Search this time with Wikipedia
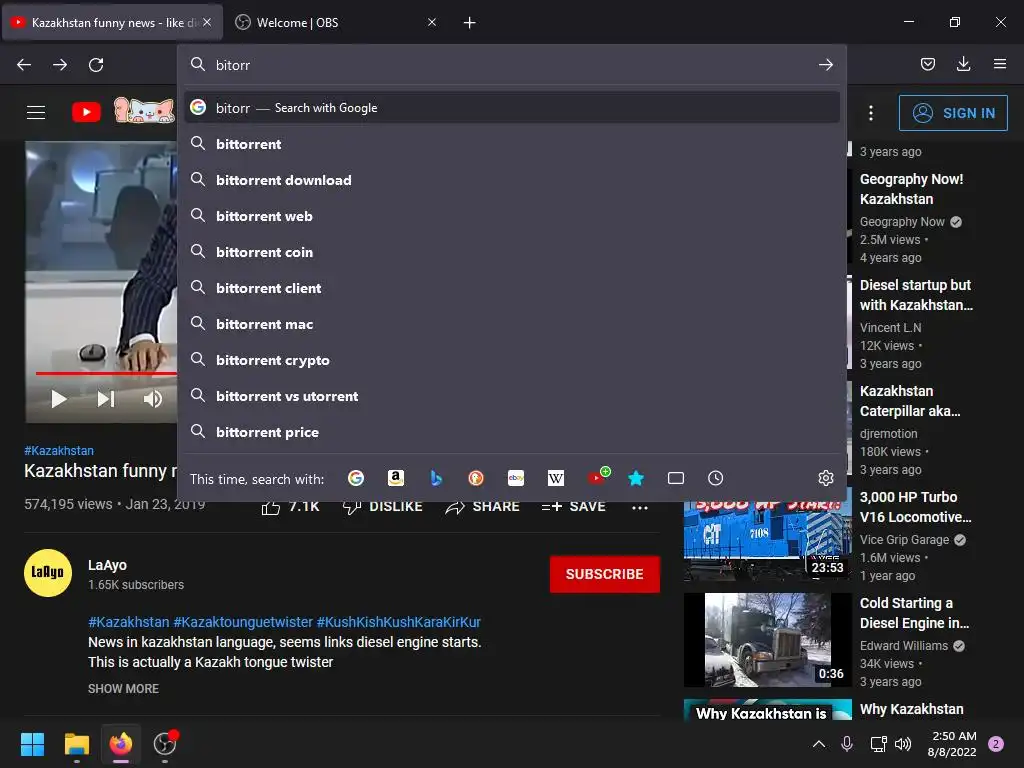This screenshot has width=1024, height=768. point(556,478)
